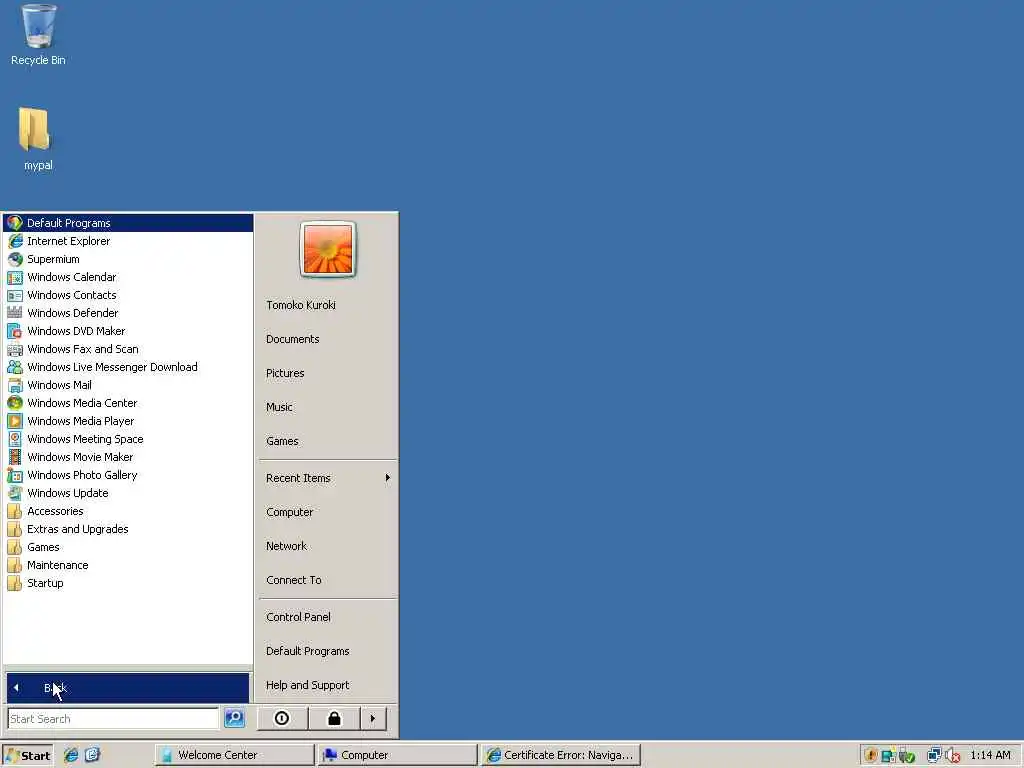Open Default Programs in the right pane
Image resolution: width=1024 pixels, height=768 pixels.
(x=327, y=651)
